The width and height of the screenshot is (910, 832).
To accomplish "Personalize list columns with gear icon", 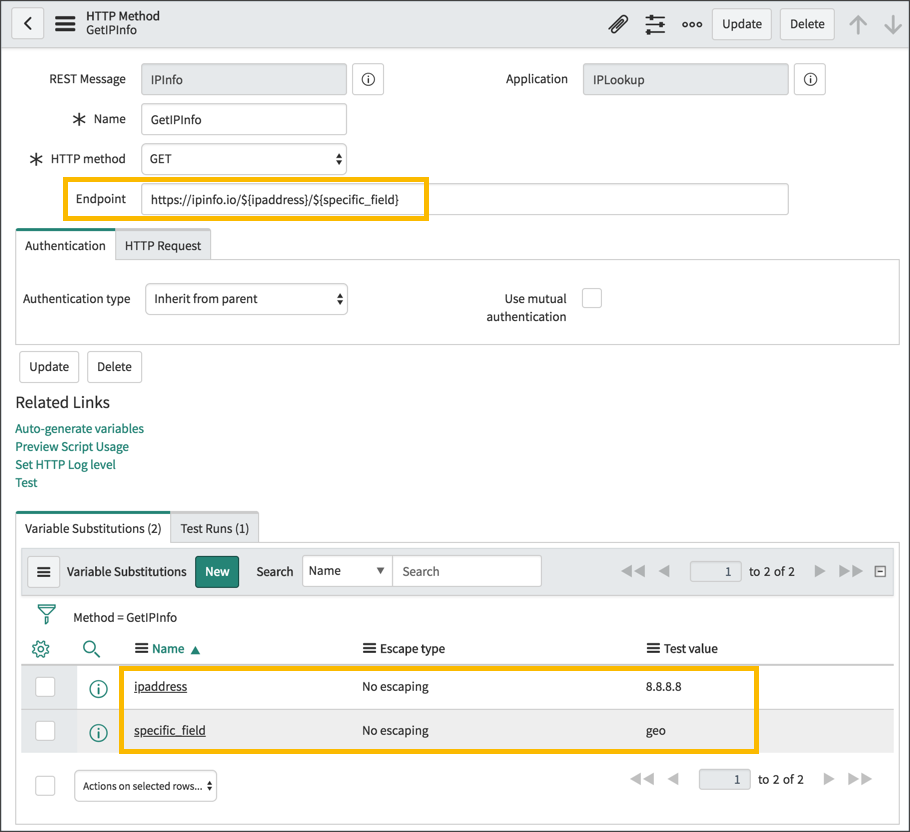I will click(41, 649).
